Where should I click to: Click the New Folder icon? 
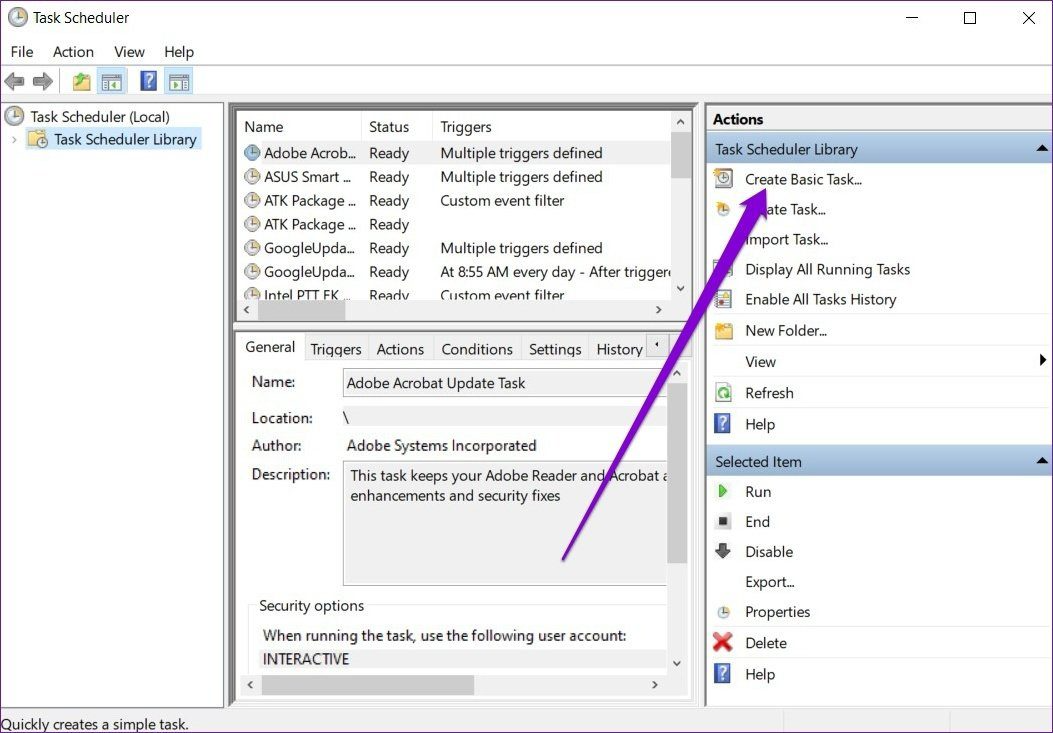(723, 331)
